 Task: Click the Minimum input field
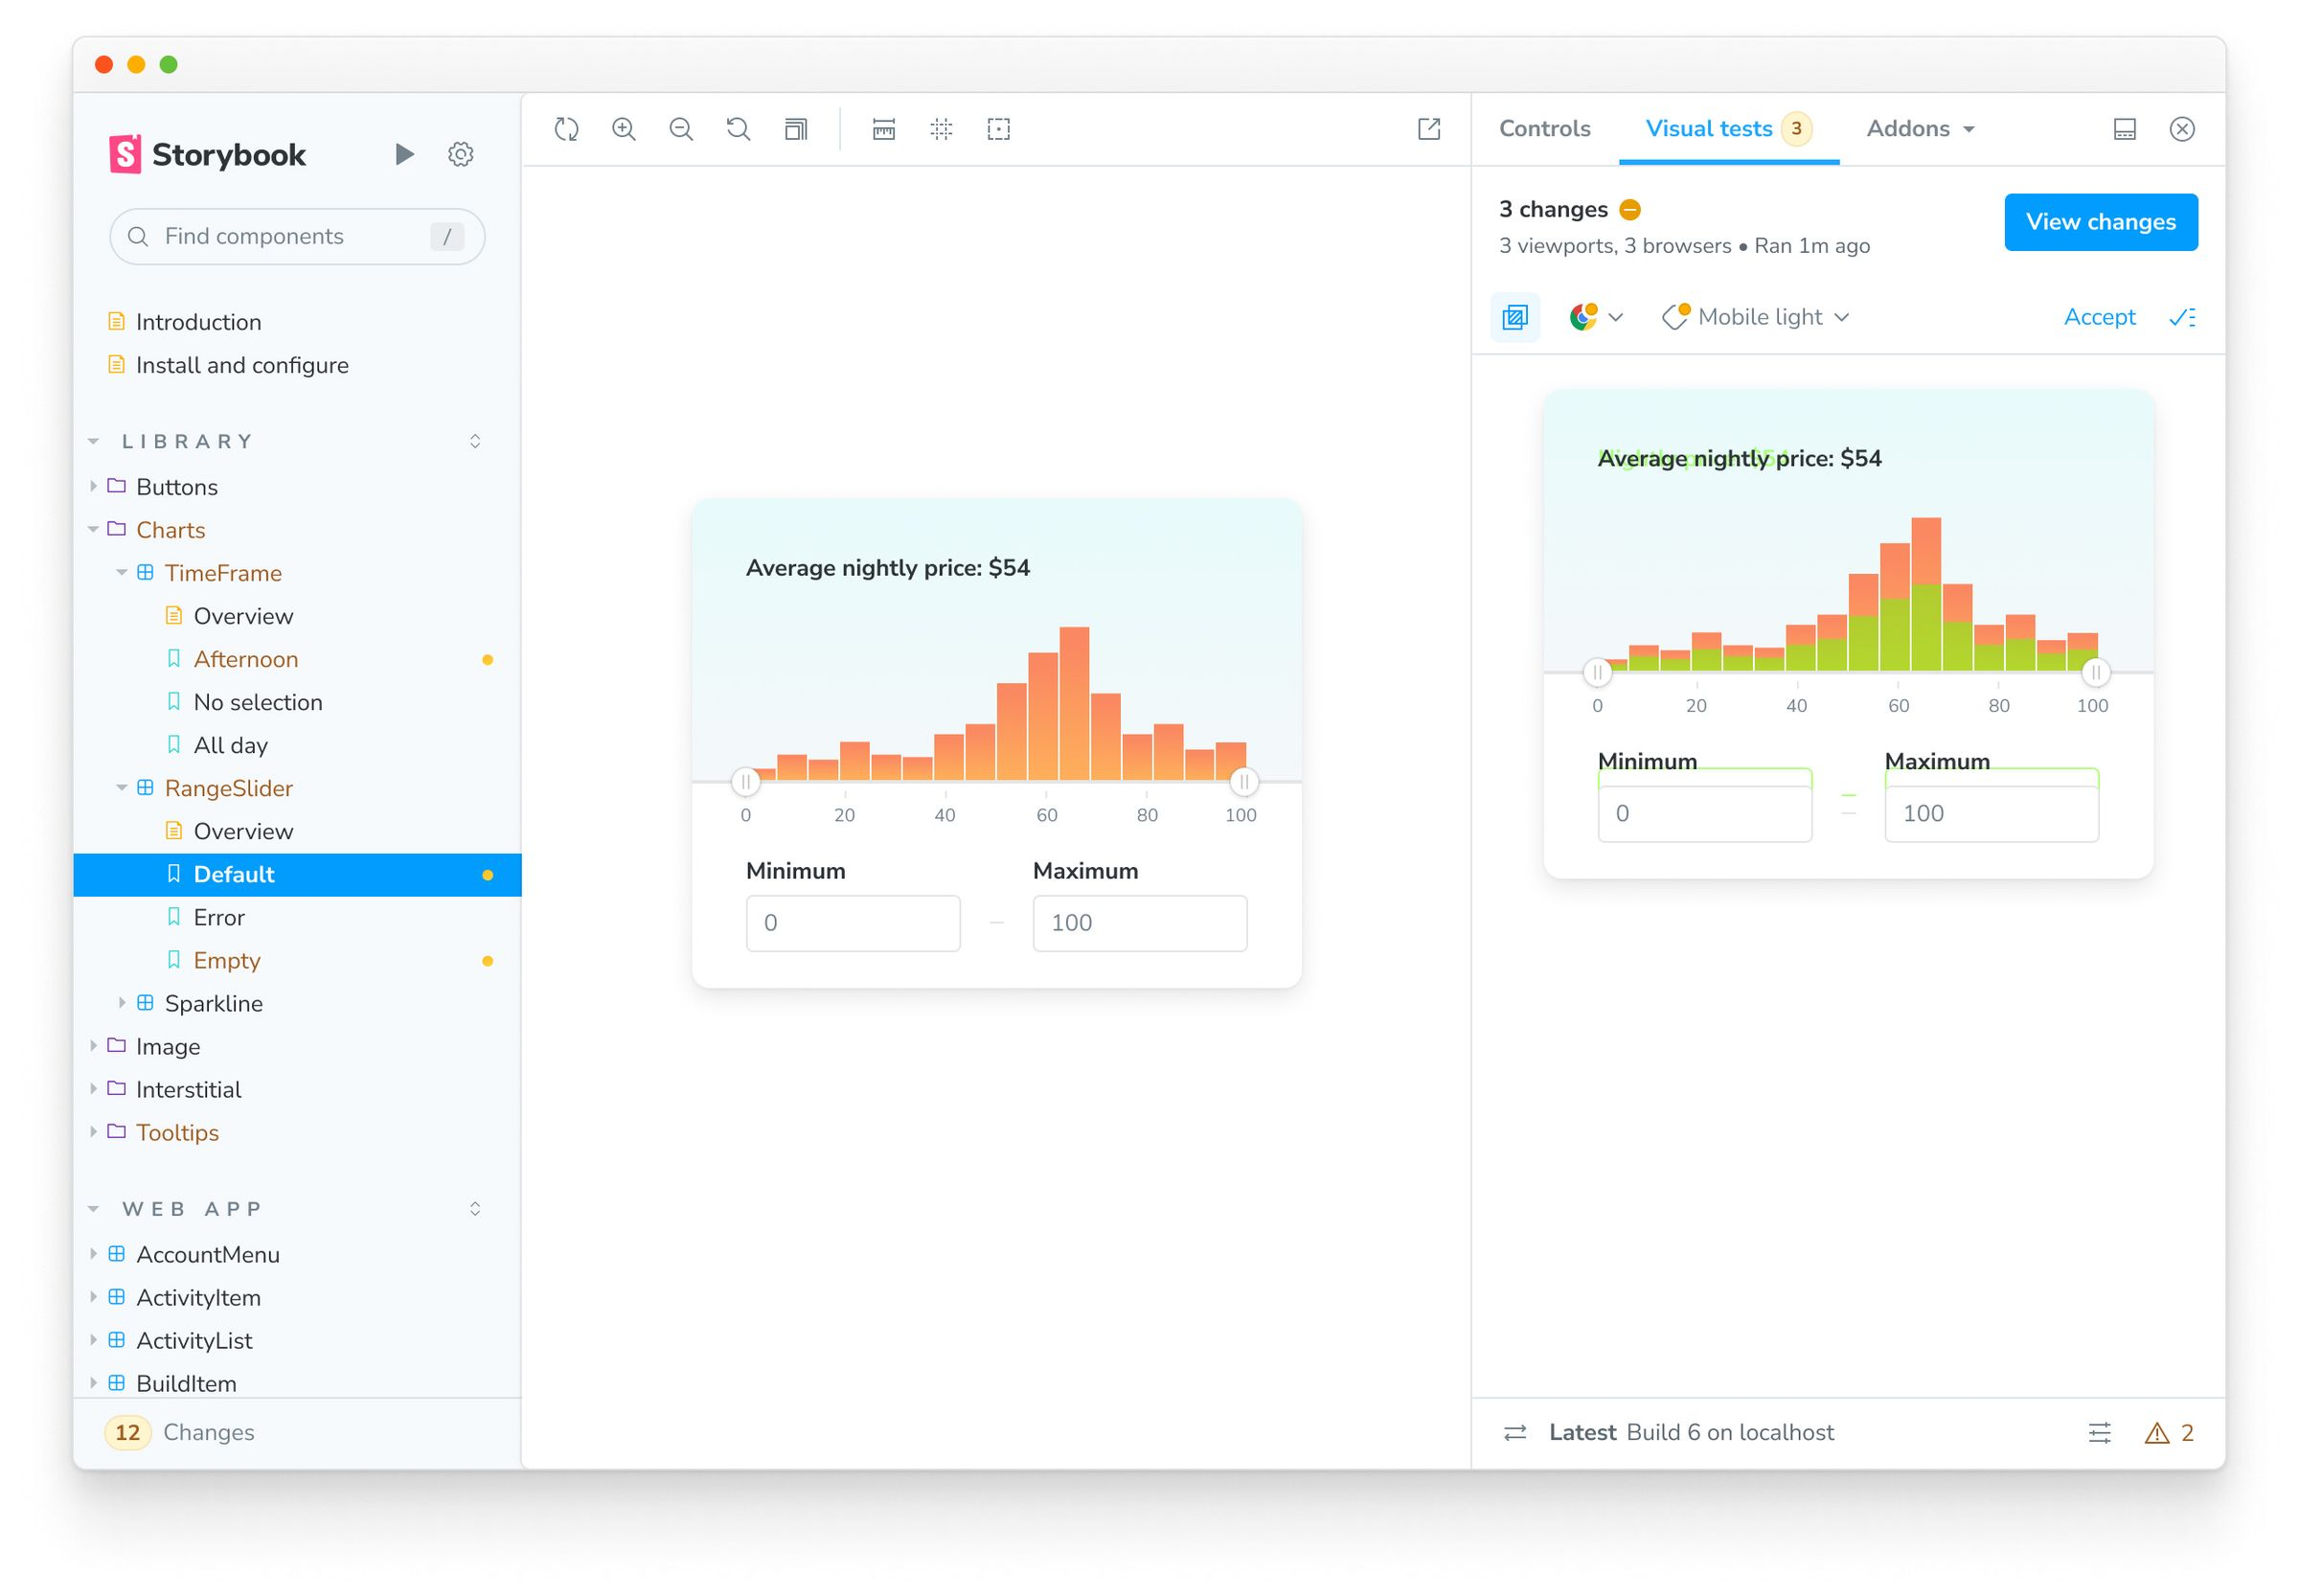pyautogui.click(x=849, y=922)
